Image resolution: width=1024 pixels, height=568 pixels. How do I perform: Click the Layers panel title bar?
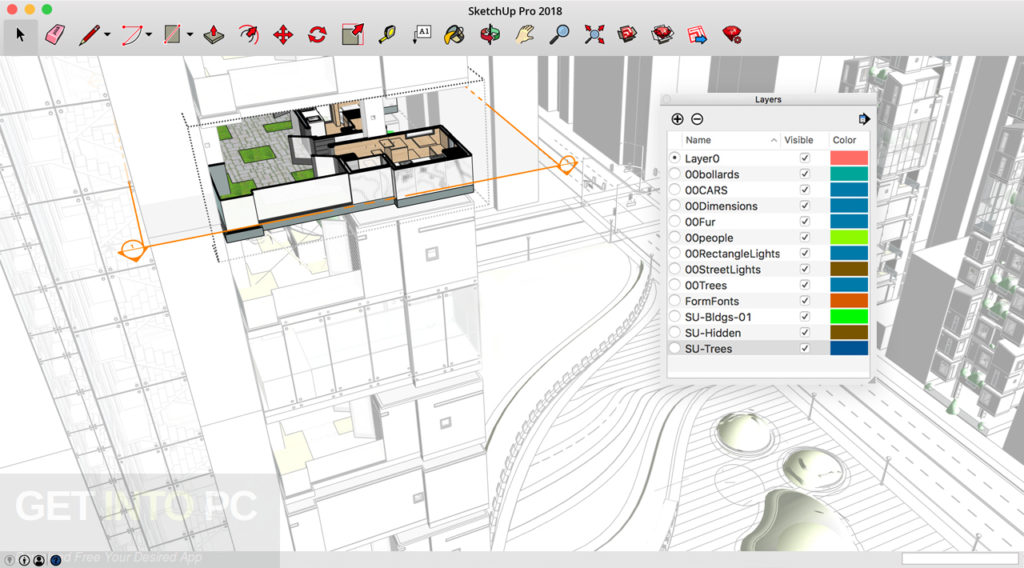tap(768, 99)
